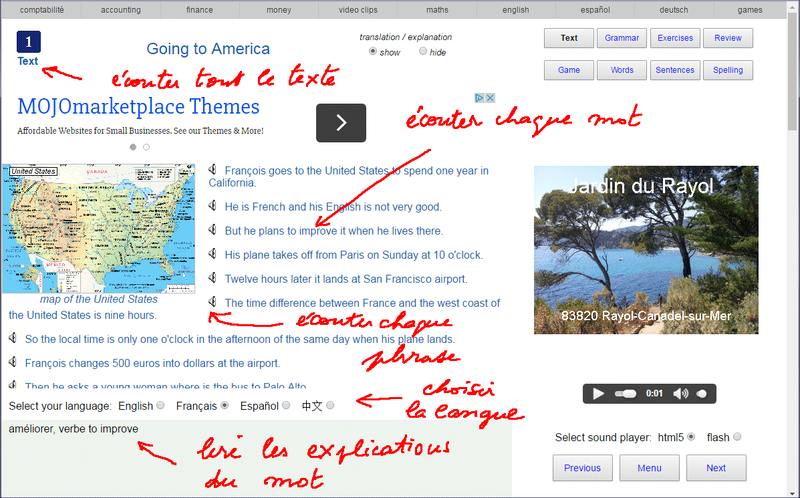Viewport: 800px width, 498px height.
Task: Select the hide translation radio button
Action: click(x=422, y=51)
